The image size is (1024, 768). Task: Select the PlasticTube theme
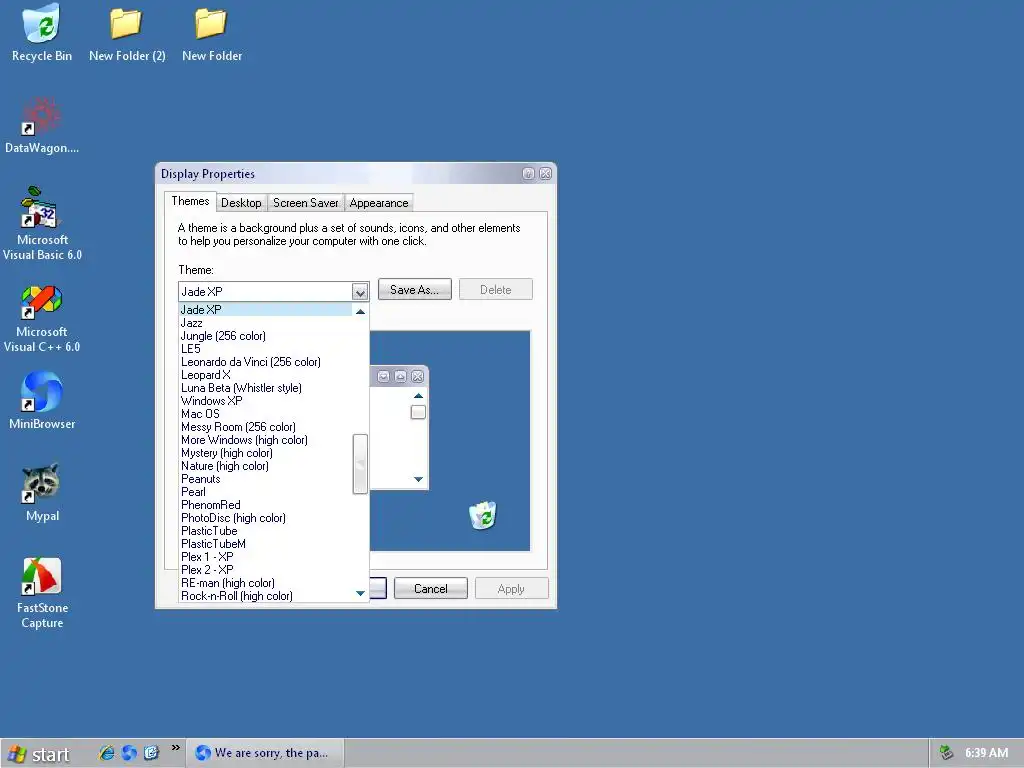[x=265, y=531]
